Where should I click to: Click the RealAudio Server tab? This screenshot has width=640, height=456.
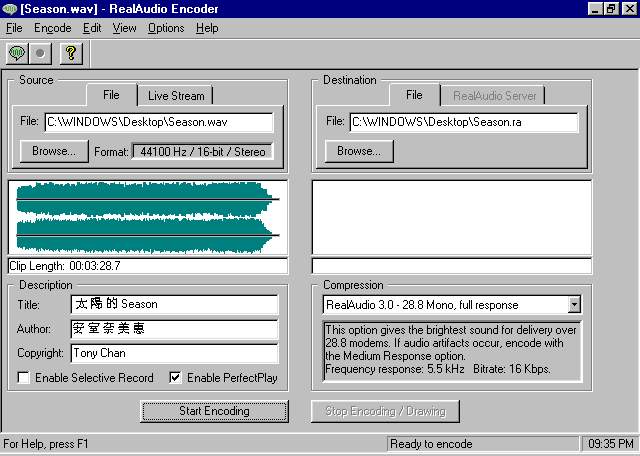pos(494,96)
